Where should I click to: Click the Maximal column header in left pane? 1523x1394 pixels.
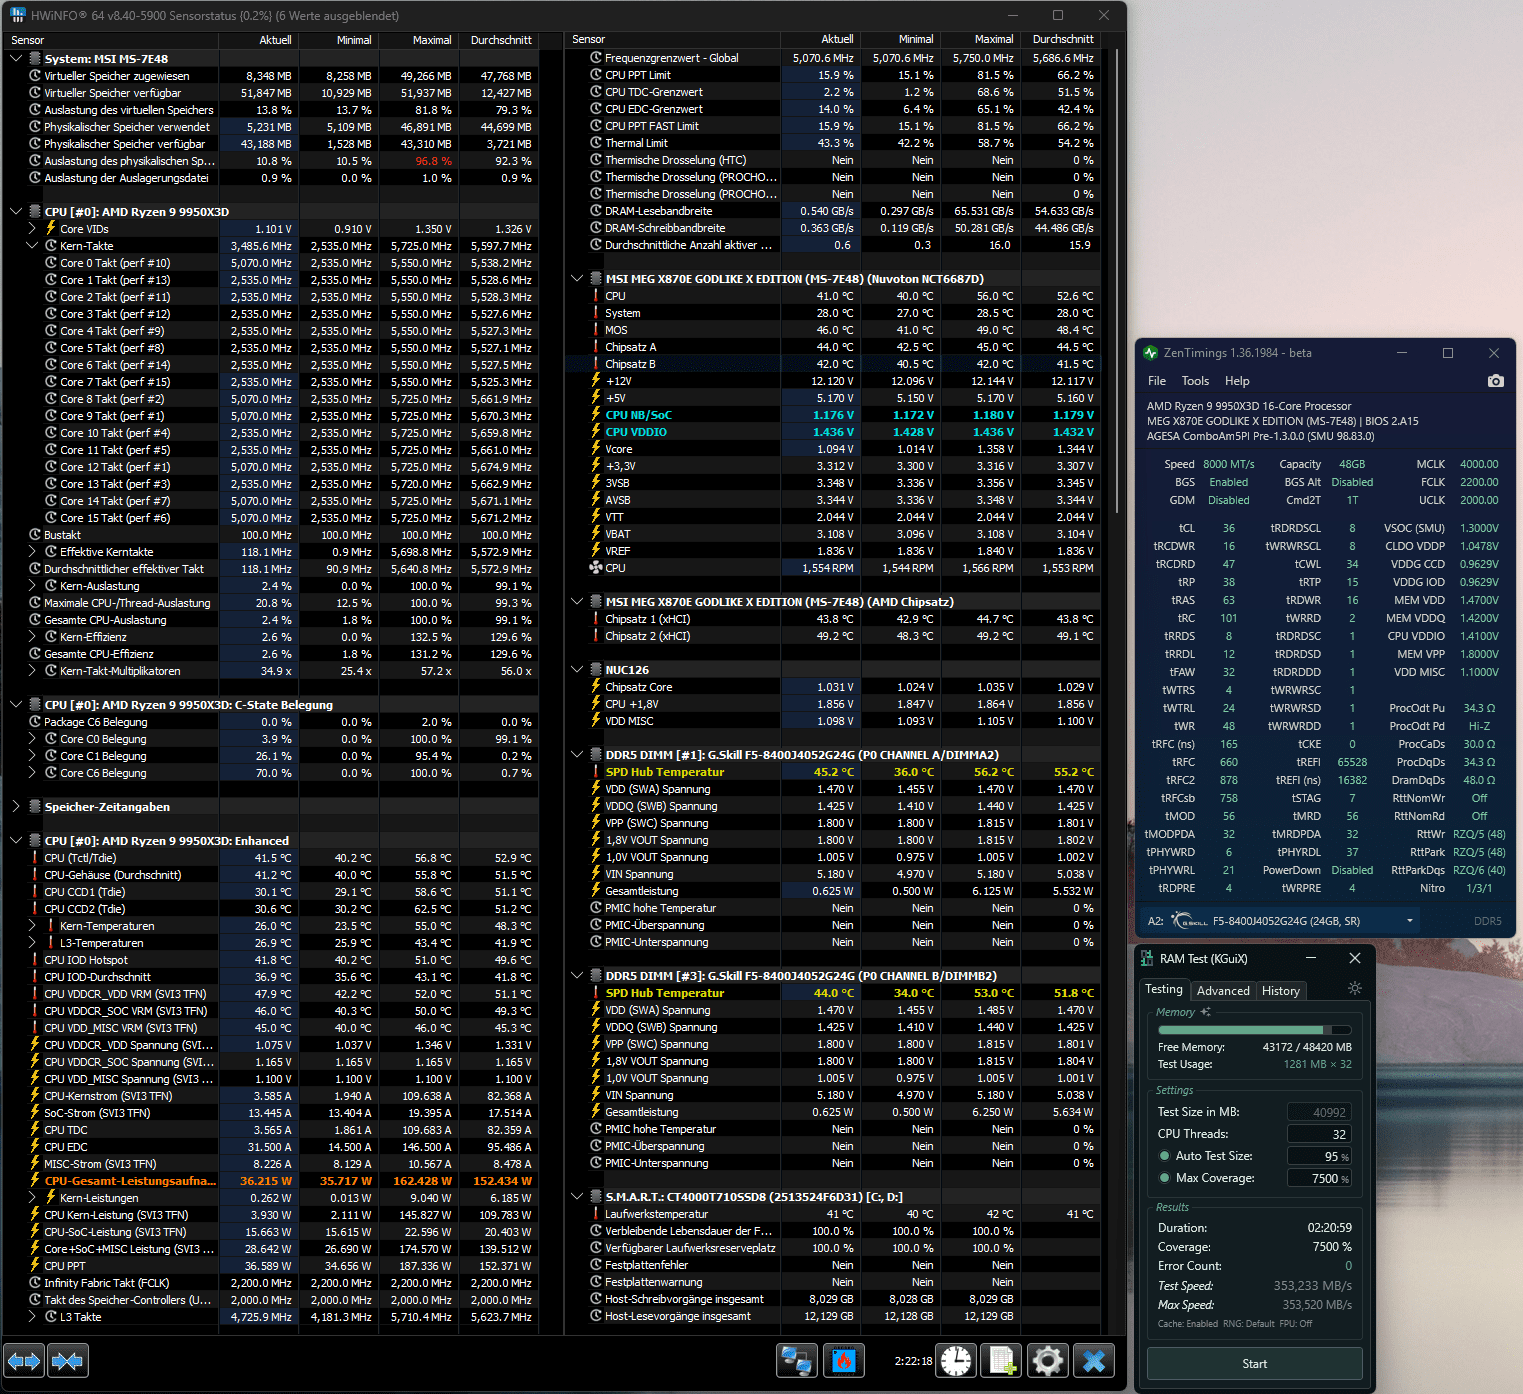418,40
